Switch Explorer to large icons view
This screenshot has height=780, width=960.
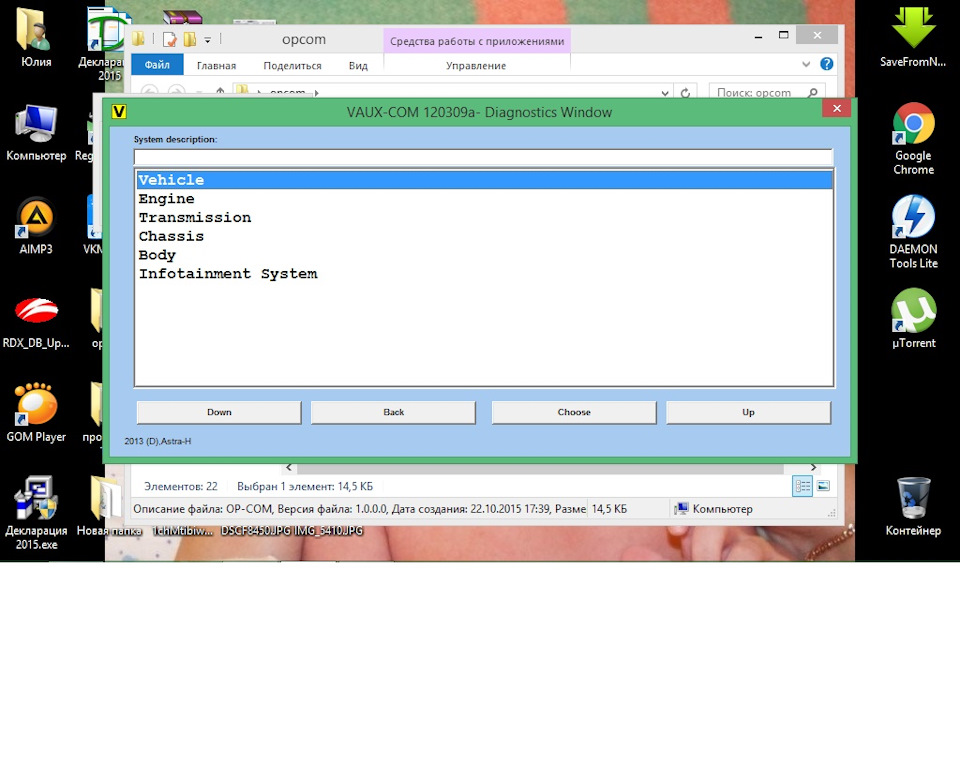(823, 486)
